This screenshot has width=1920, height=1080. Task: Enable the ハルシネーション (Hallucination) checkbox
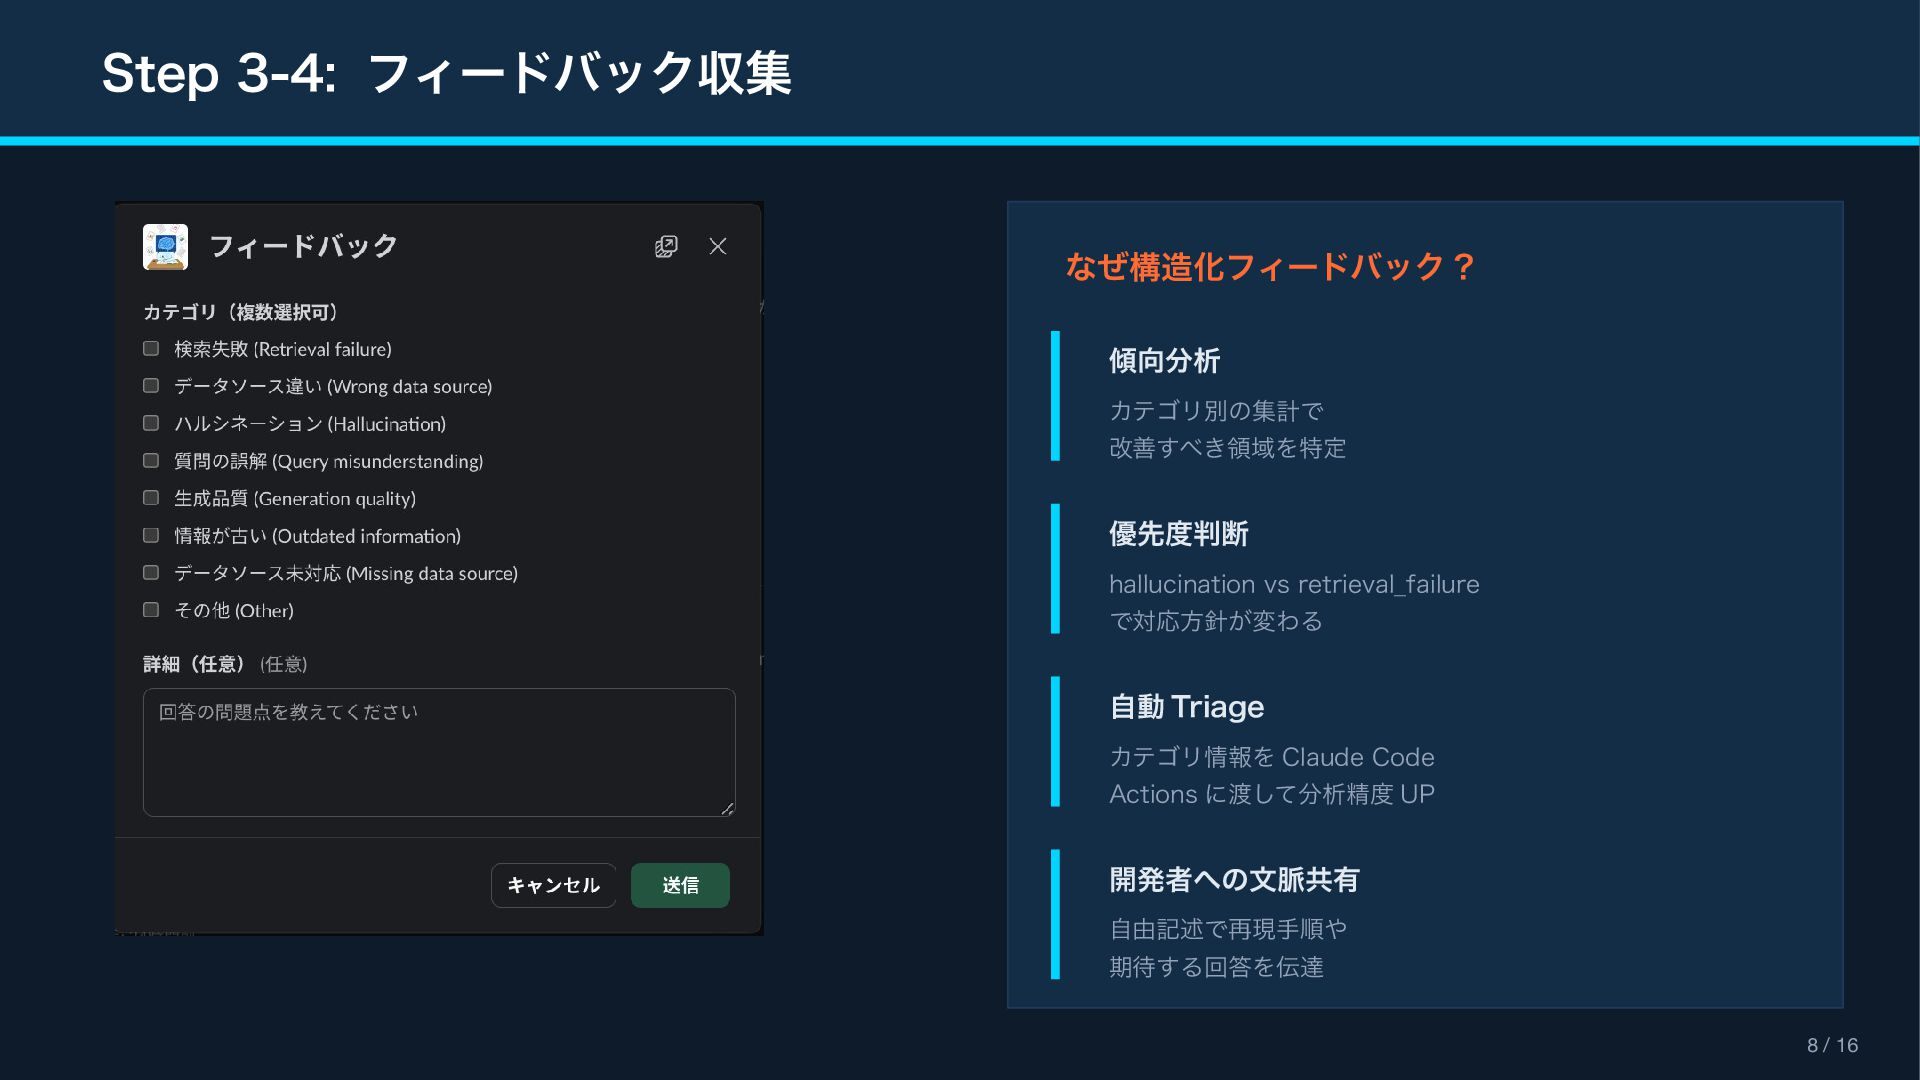click(x=151, y=423)
